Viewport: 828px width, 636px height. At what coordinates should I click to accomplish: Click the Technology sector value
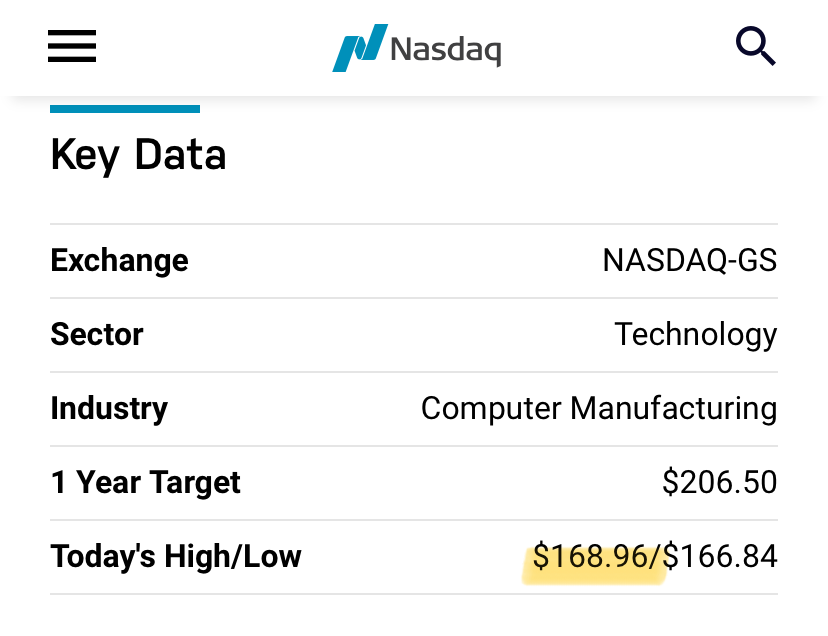pos(695,335)
